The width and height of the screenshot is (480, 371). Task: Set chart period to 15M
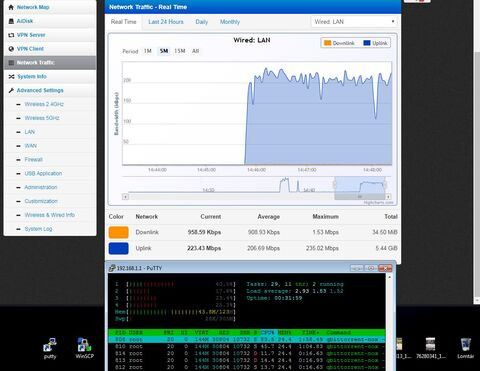click(x=180, y=51)
